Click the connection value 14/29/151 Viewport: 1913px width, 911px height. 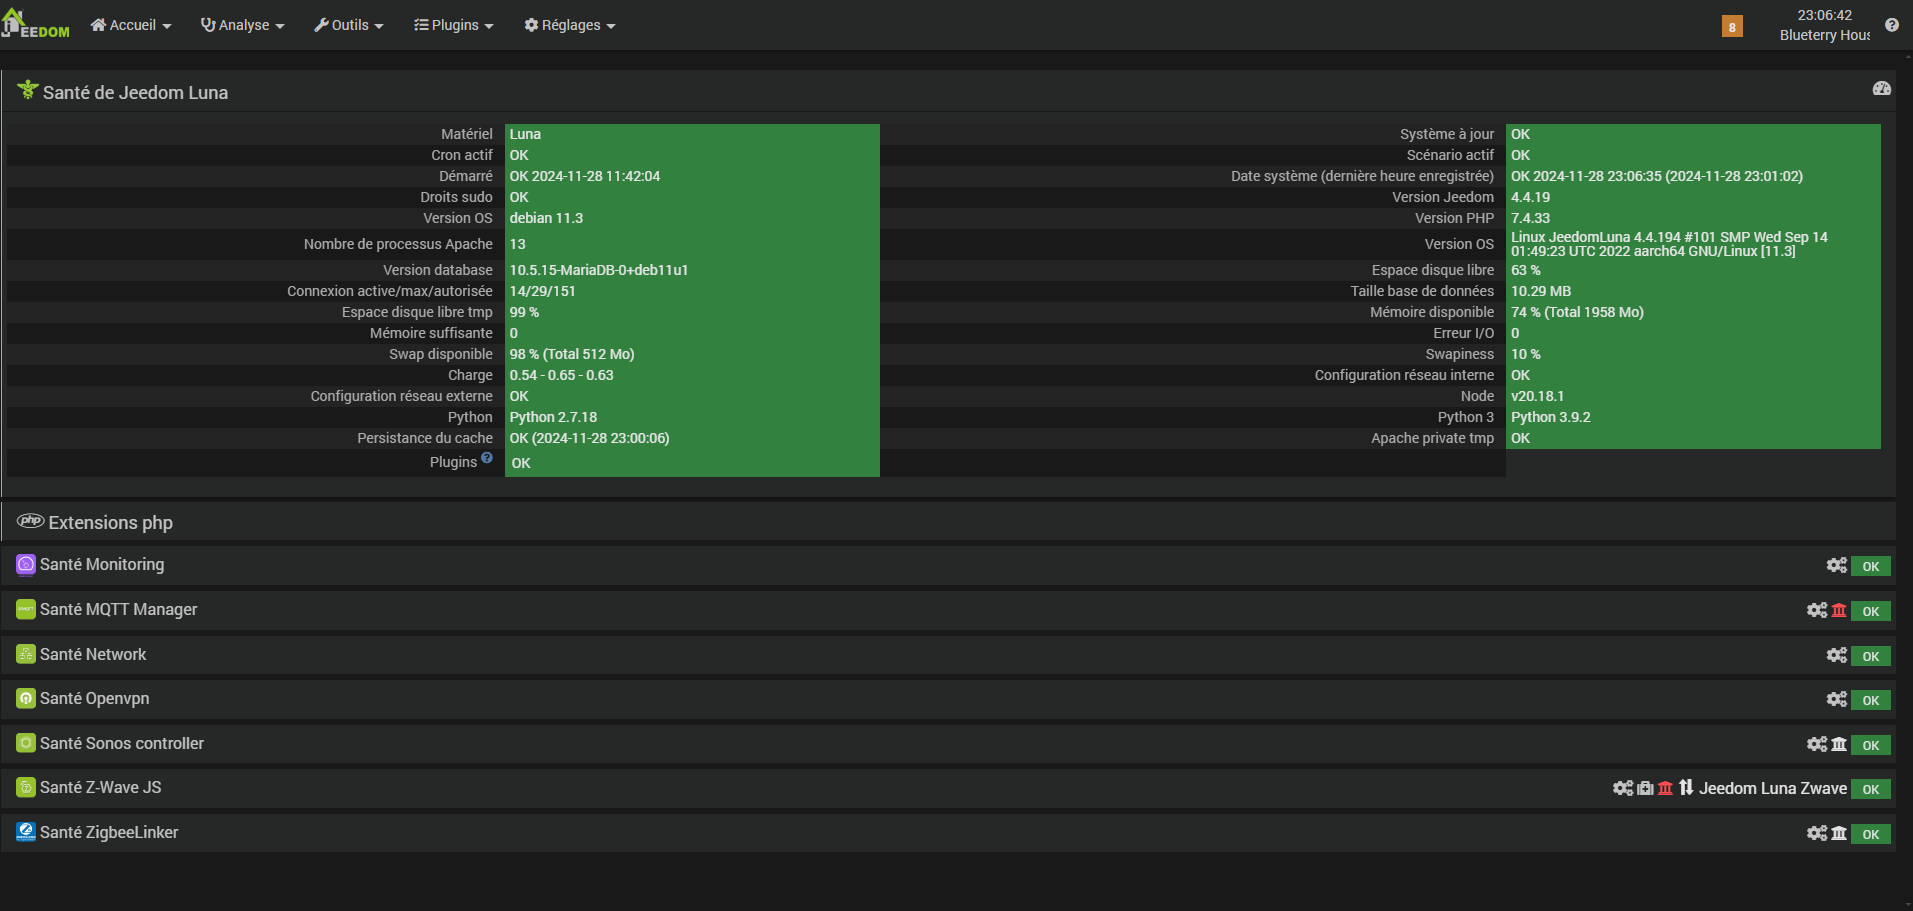pyautogui.click(x=543, y=291)
